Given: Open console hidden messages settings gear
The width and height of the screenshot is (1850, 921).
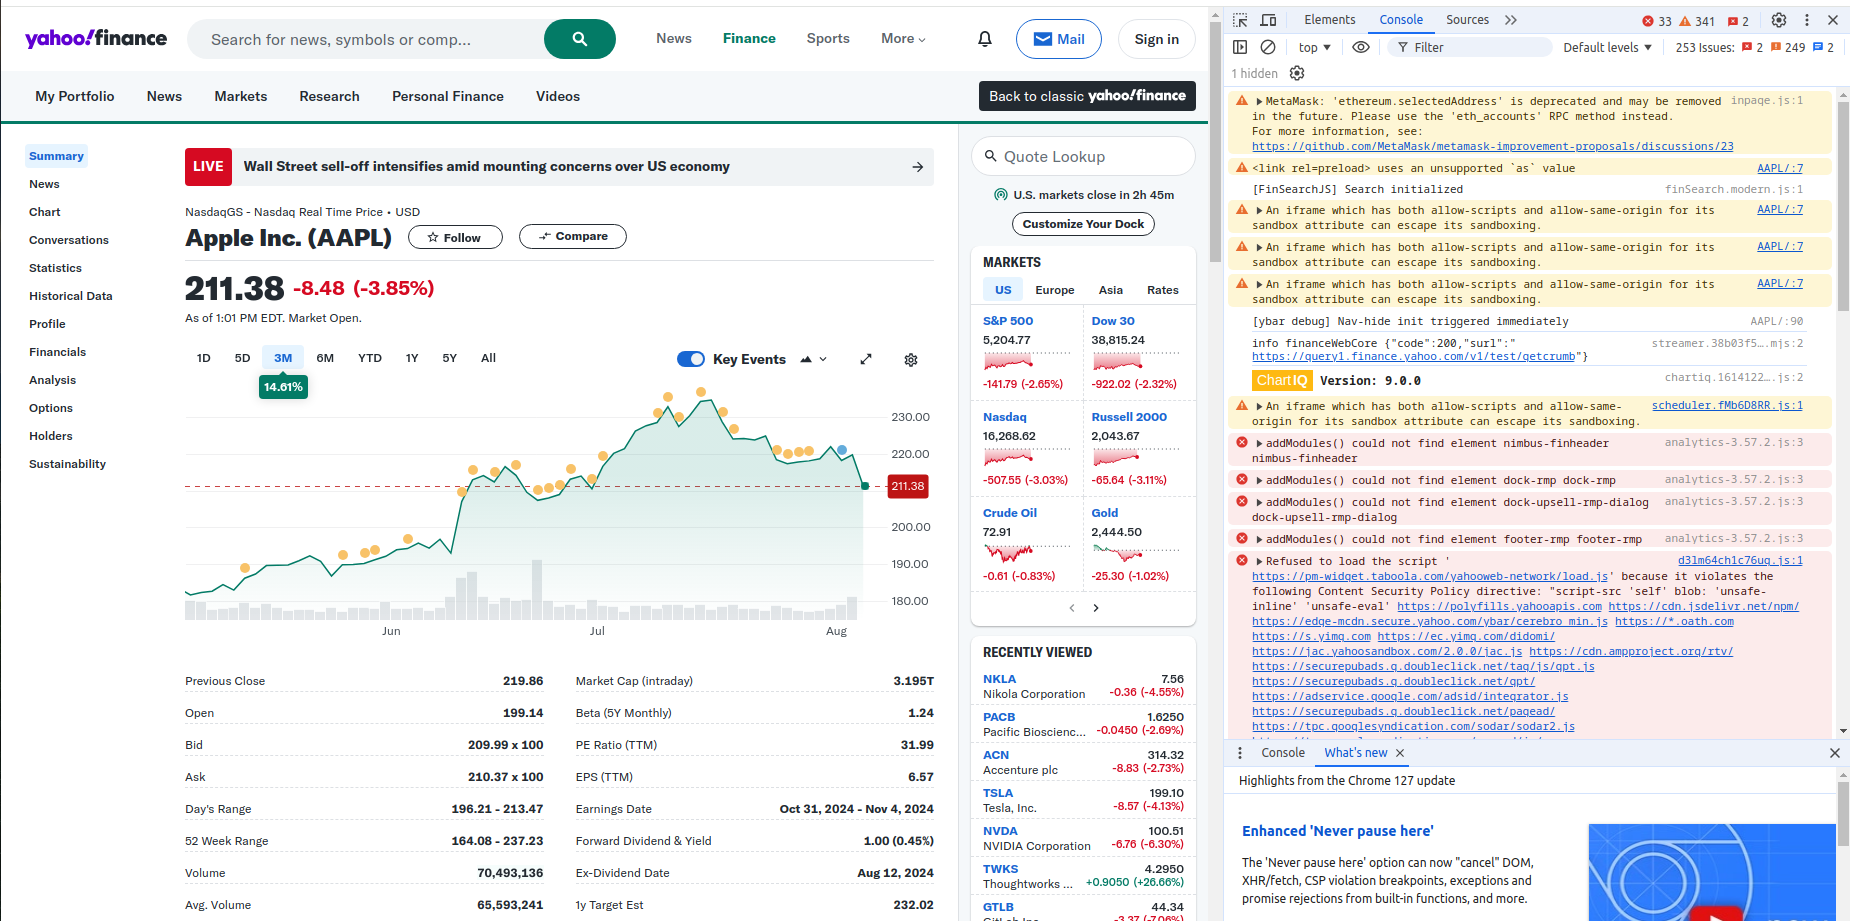Looking at the screenshot, I should point(1297,73).
